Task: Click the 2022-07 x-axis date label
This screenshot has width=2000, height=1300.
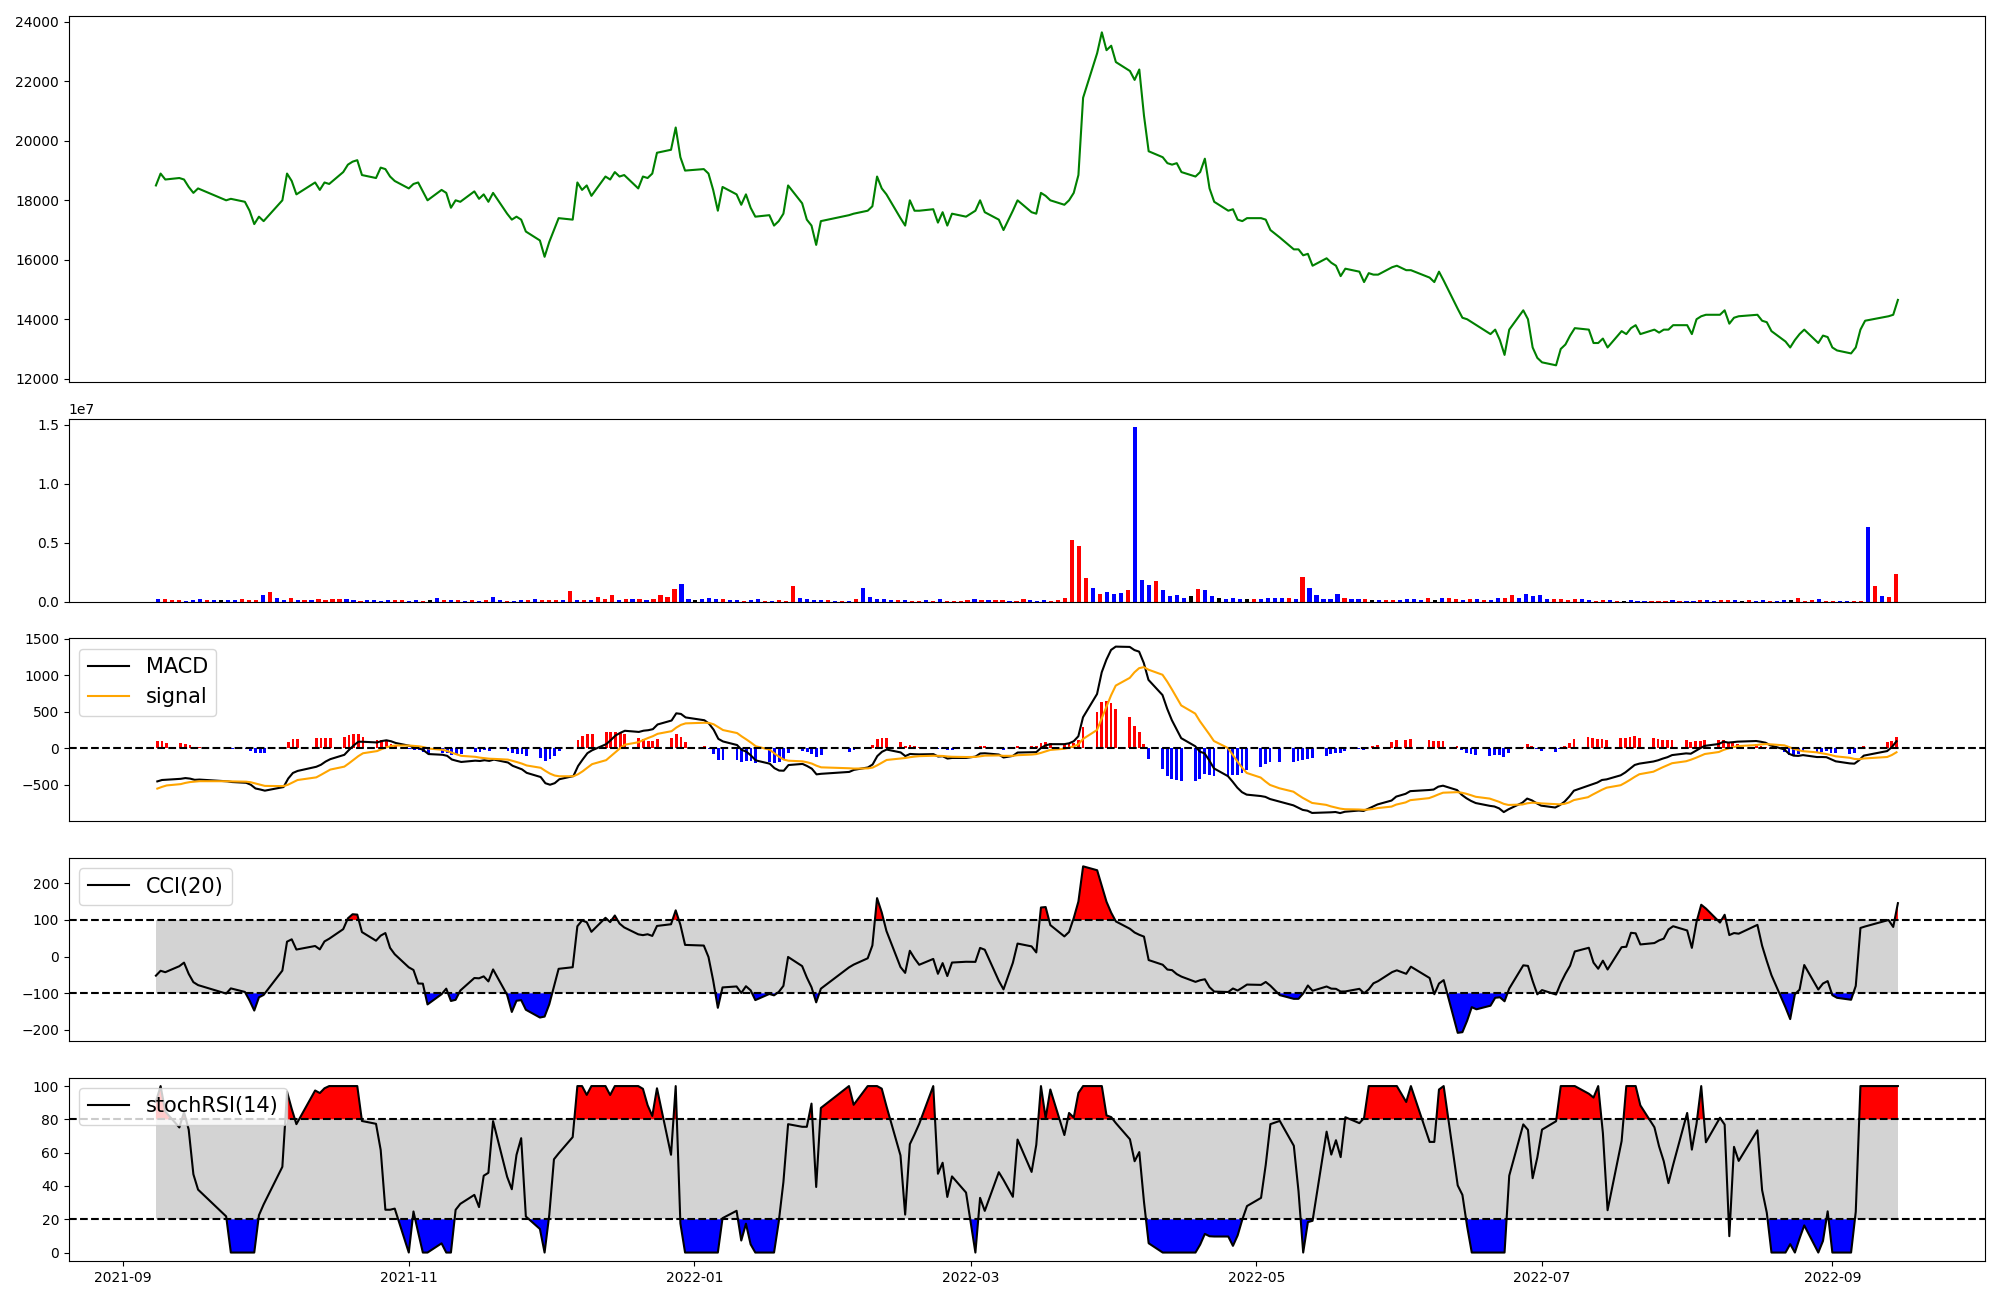Action: [1541, 1277]
